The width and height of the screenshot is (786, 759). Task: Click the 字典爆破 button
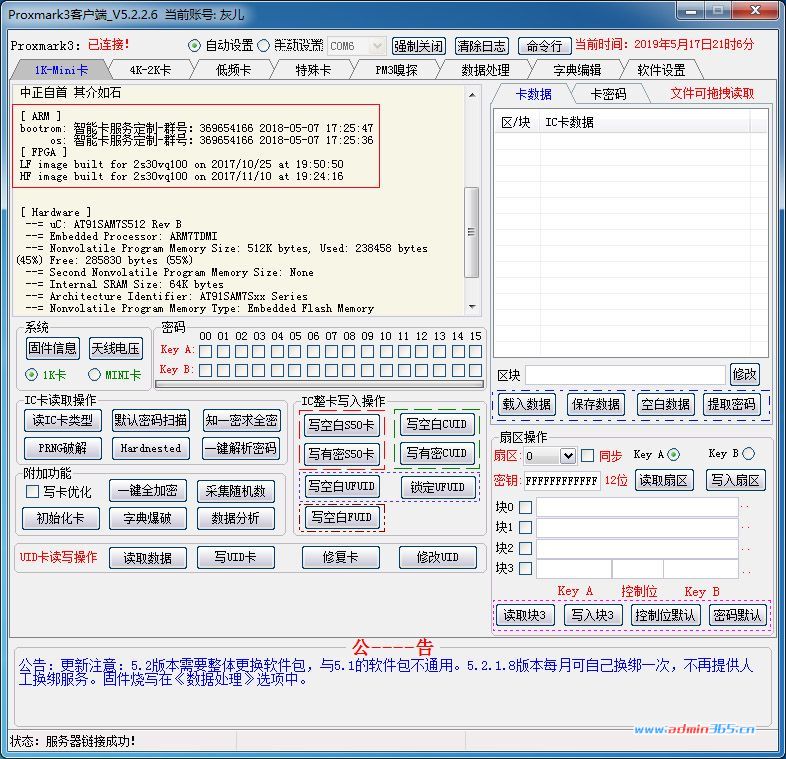pyautogui.click(x=147, y=519)
